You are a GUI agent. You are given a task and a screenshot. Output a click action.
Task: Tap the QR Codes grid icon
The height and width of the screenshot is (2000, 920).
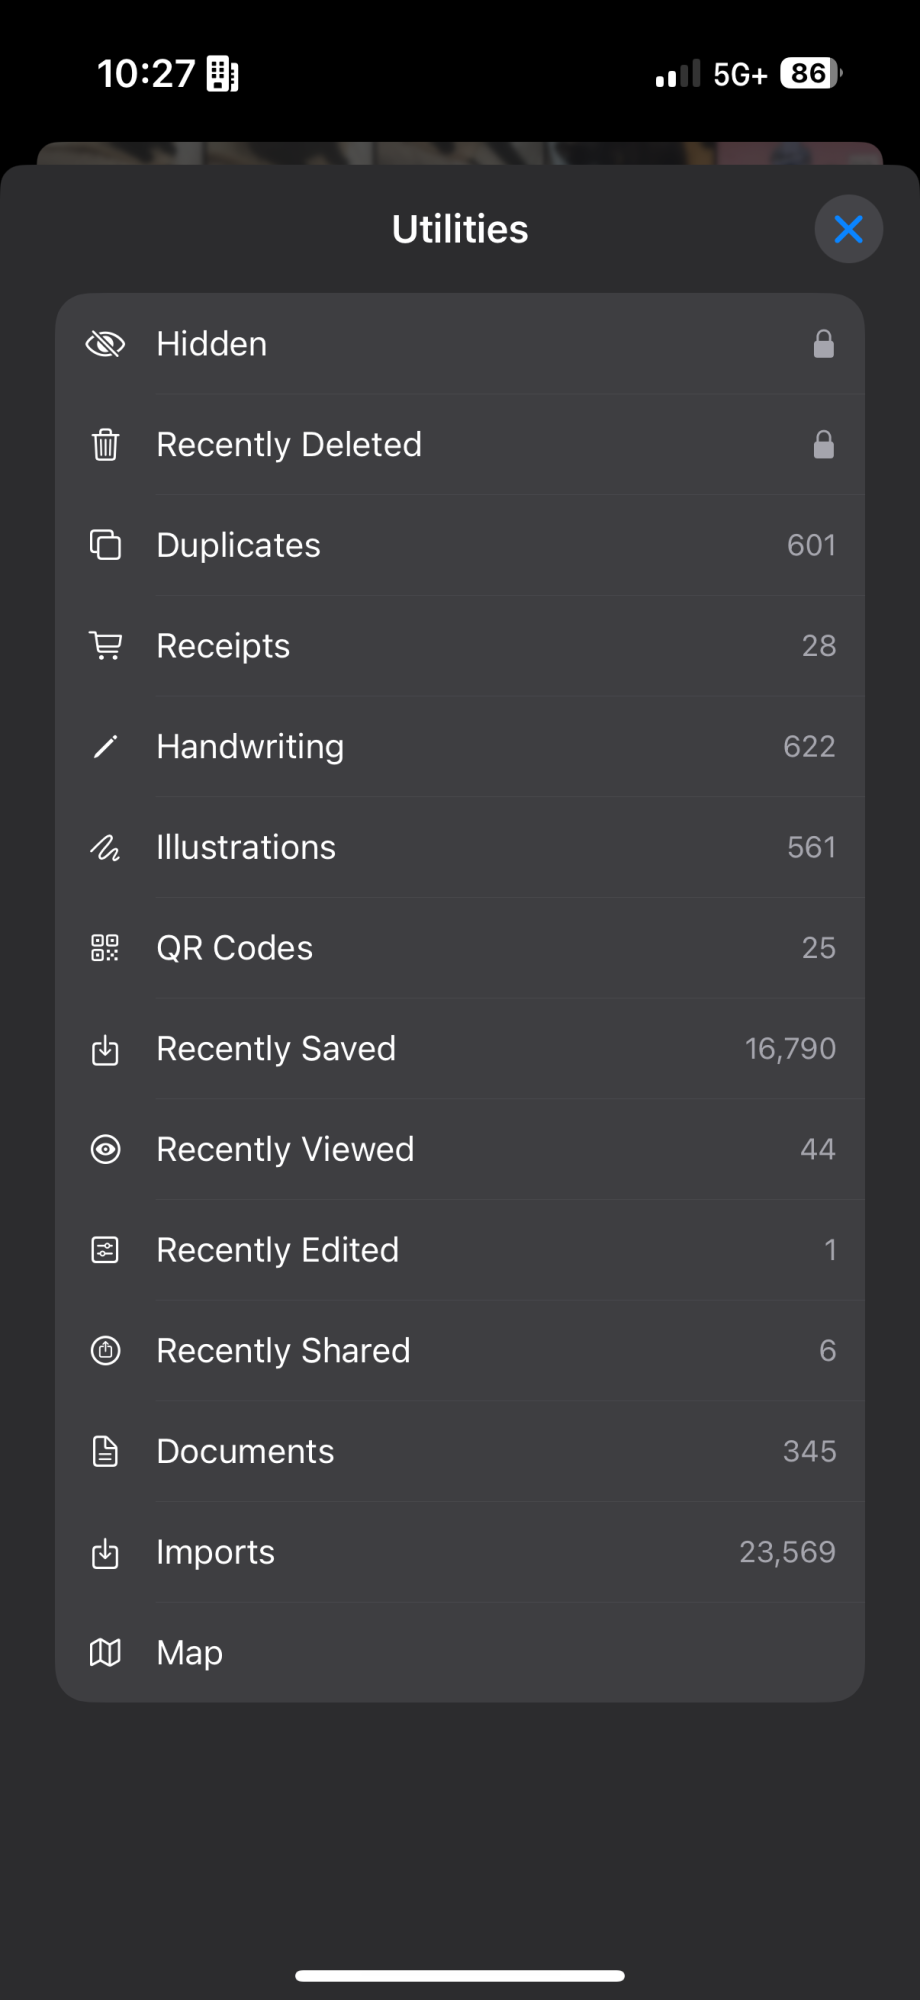[x=105, y=948]
